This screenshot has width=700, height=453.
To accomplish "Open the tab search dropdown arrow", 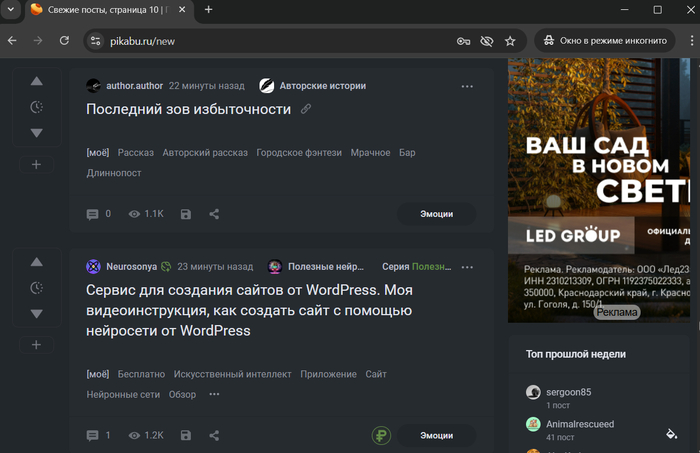I will point(11,9).
